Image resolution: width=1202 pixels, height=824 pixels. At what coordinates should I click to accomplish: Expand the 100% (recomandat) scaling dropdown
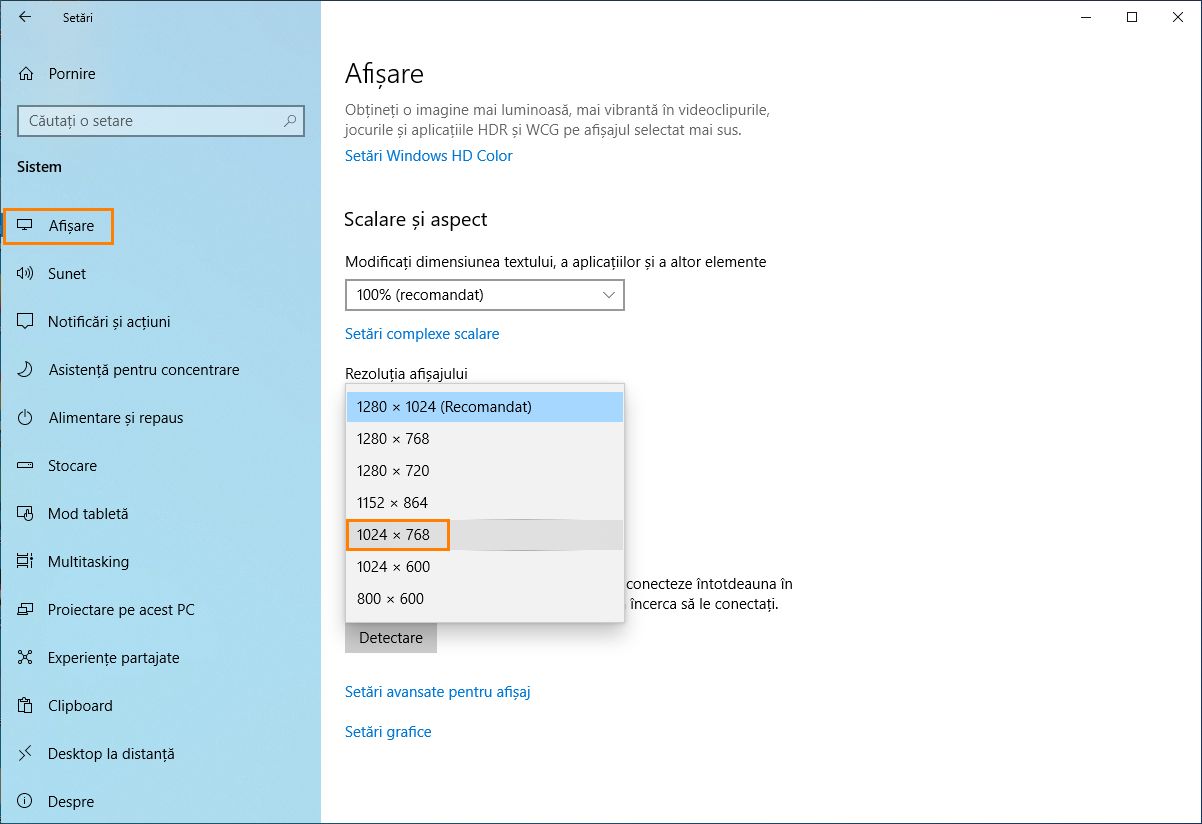click(x=485, y=295)
